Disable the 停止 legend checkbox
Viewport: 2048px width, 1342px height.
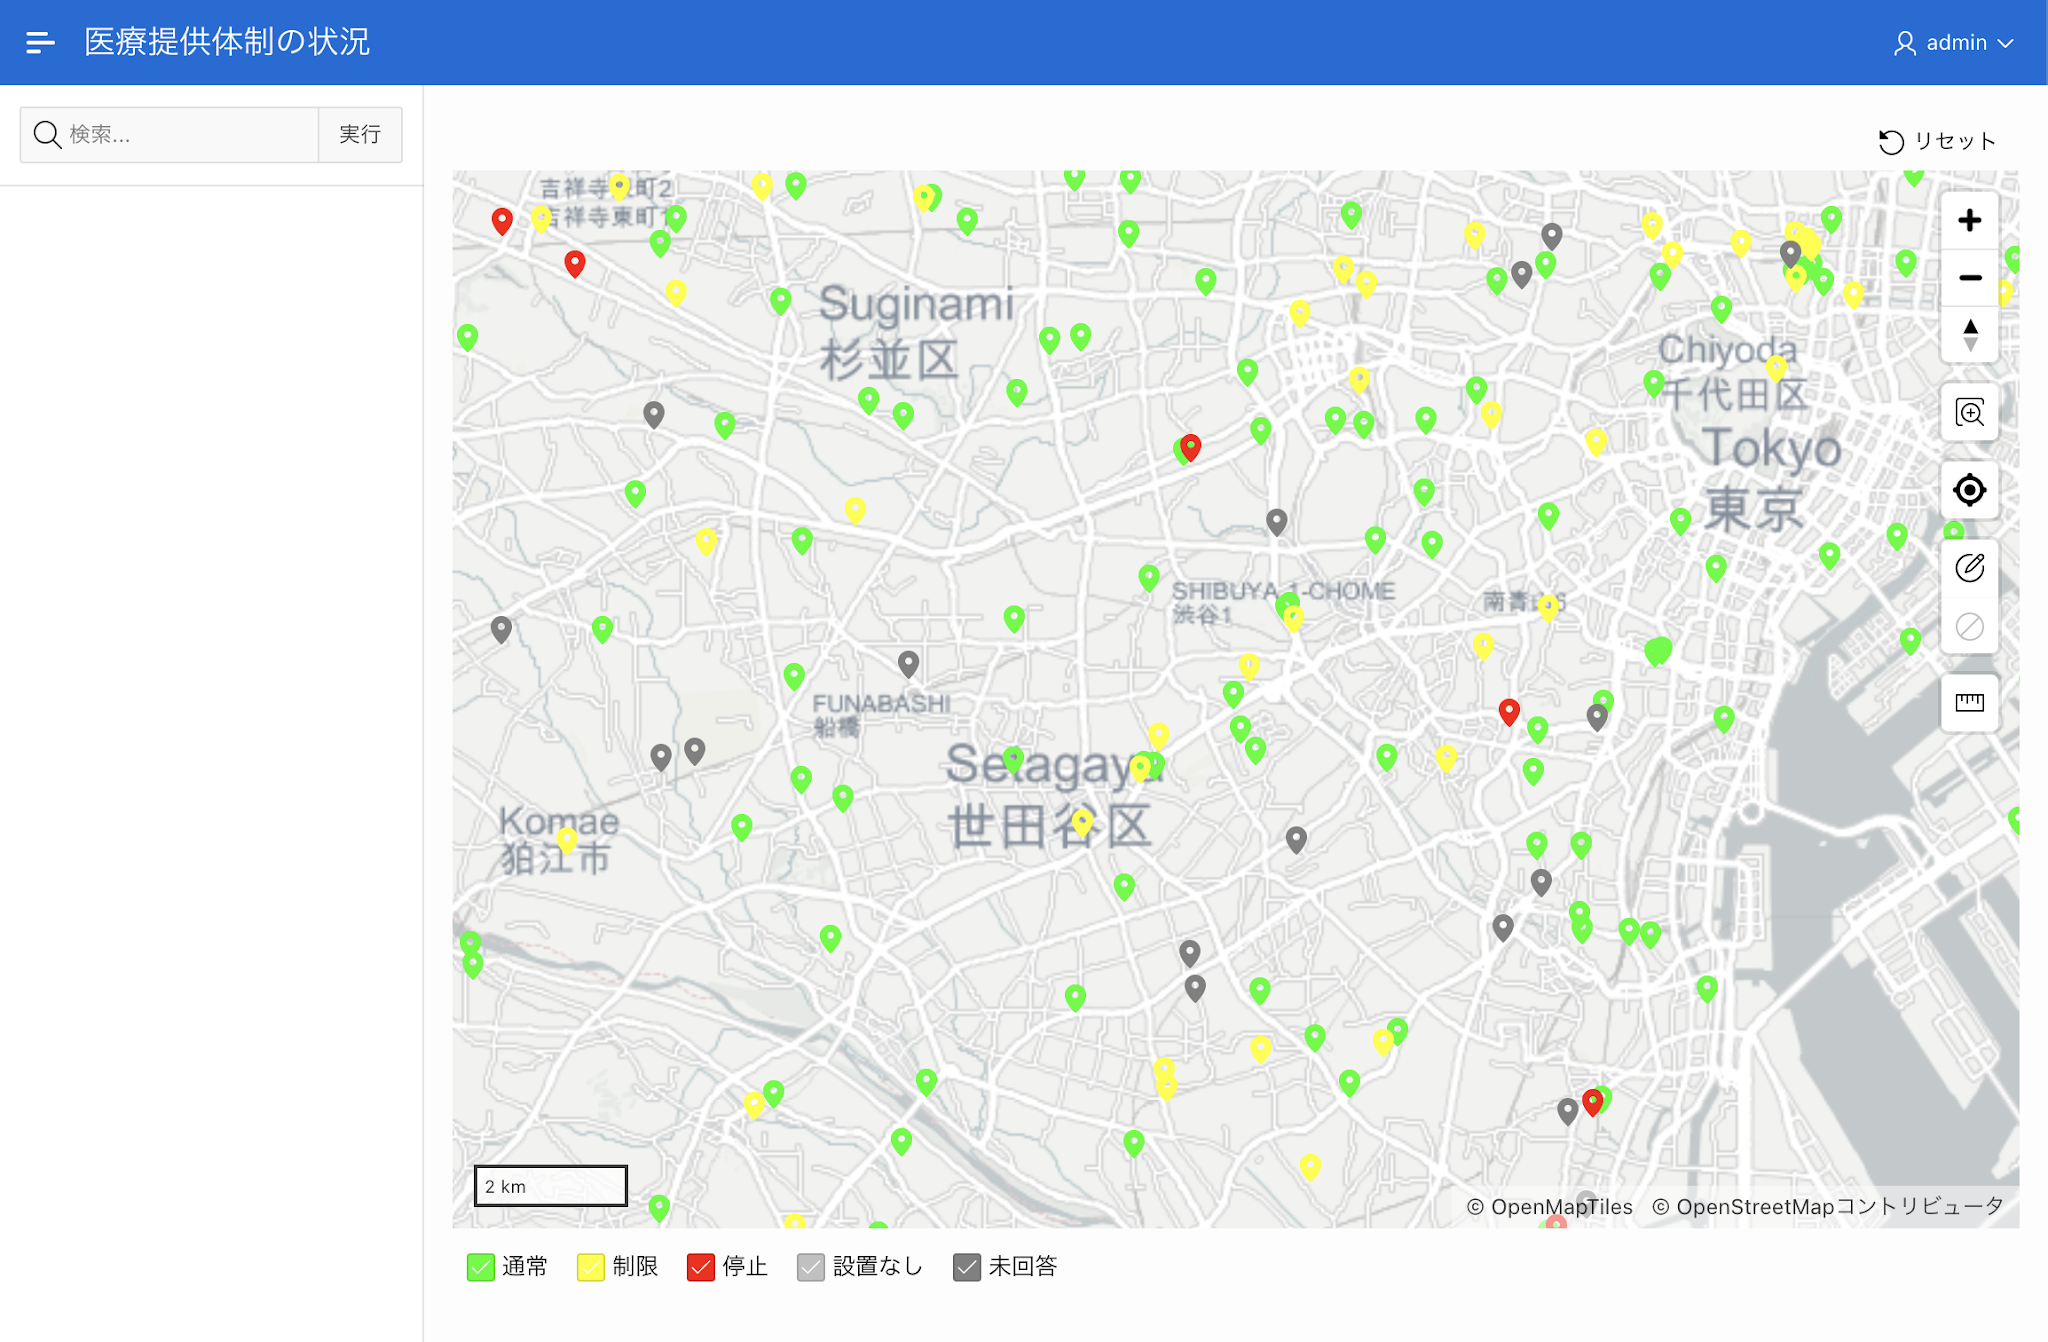701,1267
